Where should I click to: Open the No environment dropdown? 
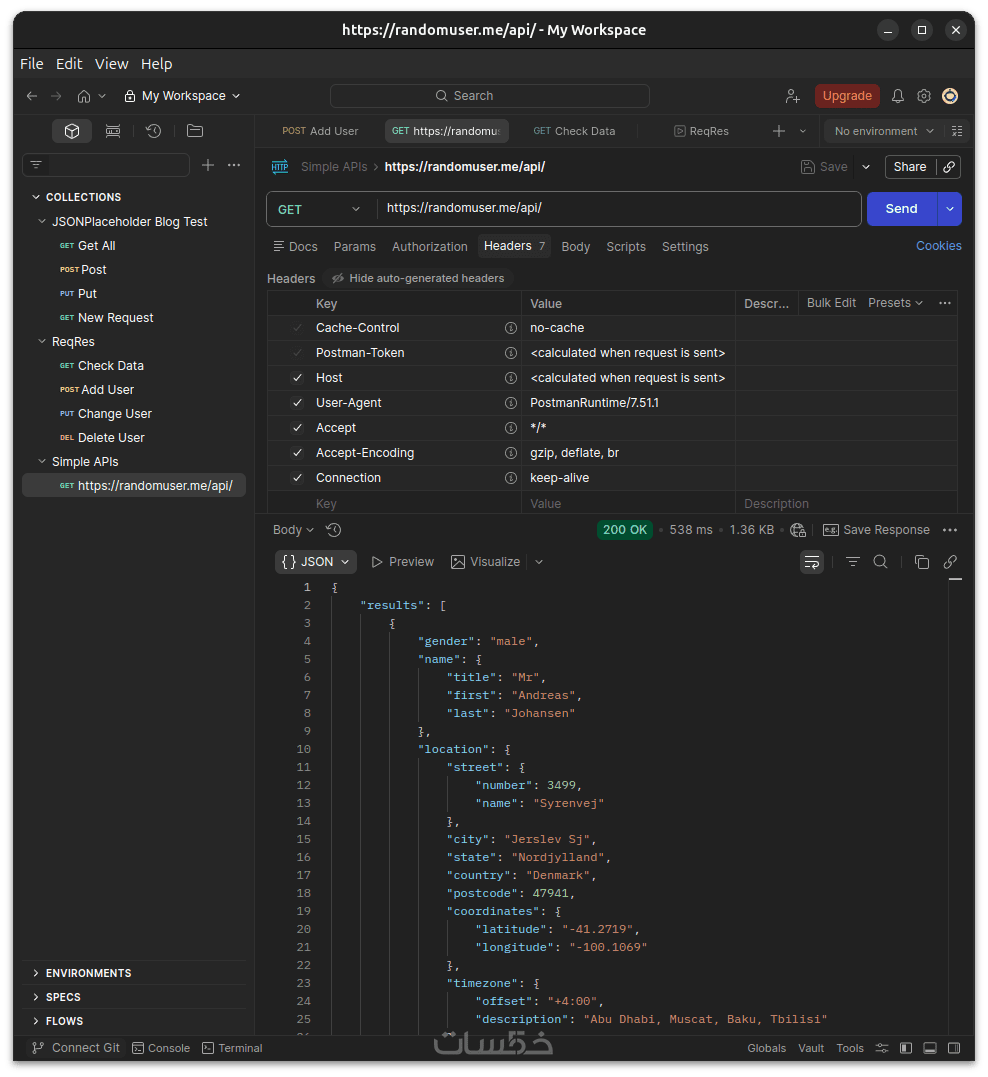(884, 131)
